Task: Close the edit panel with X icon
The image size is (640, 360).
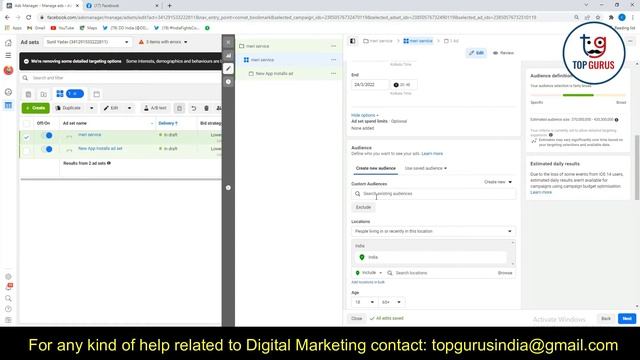Action: click(x=228, y=42)
